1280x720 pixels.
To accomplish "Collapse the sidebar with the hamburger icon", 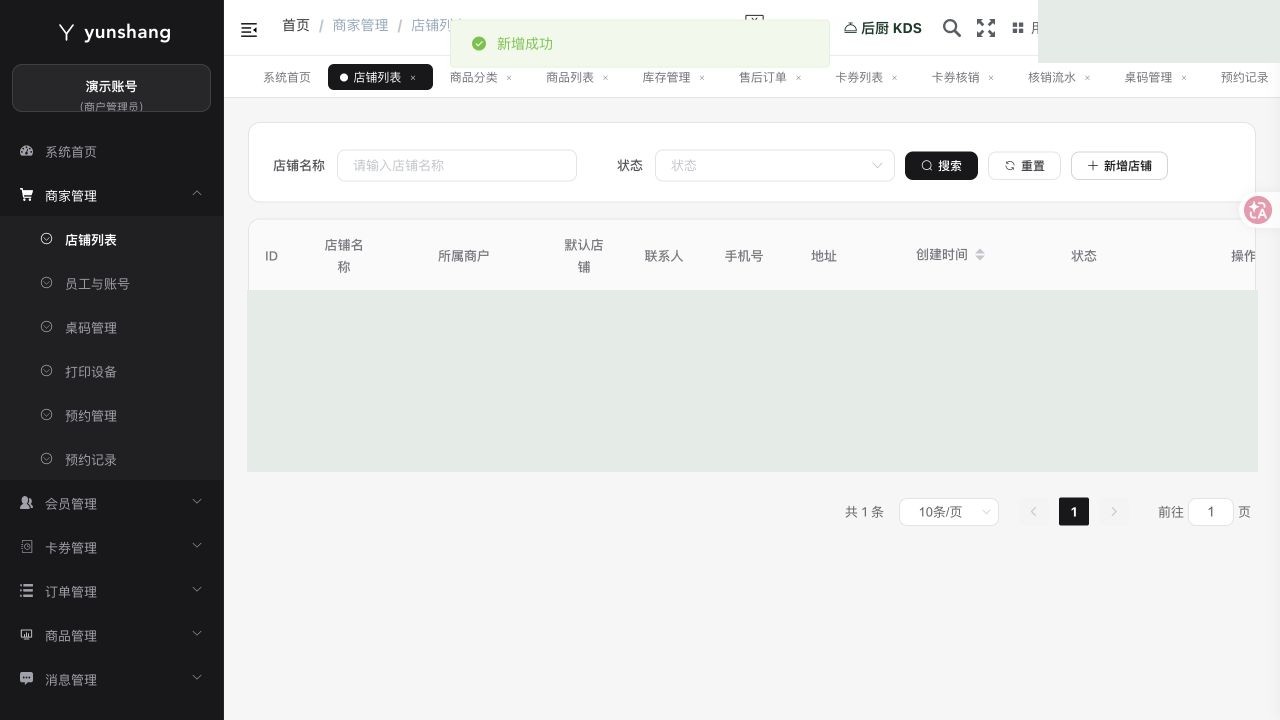I will [x=249, y=30].
